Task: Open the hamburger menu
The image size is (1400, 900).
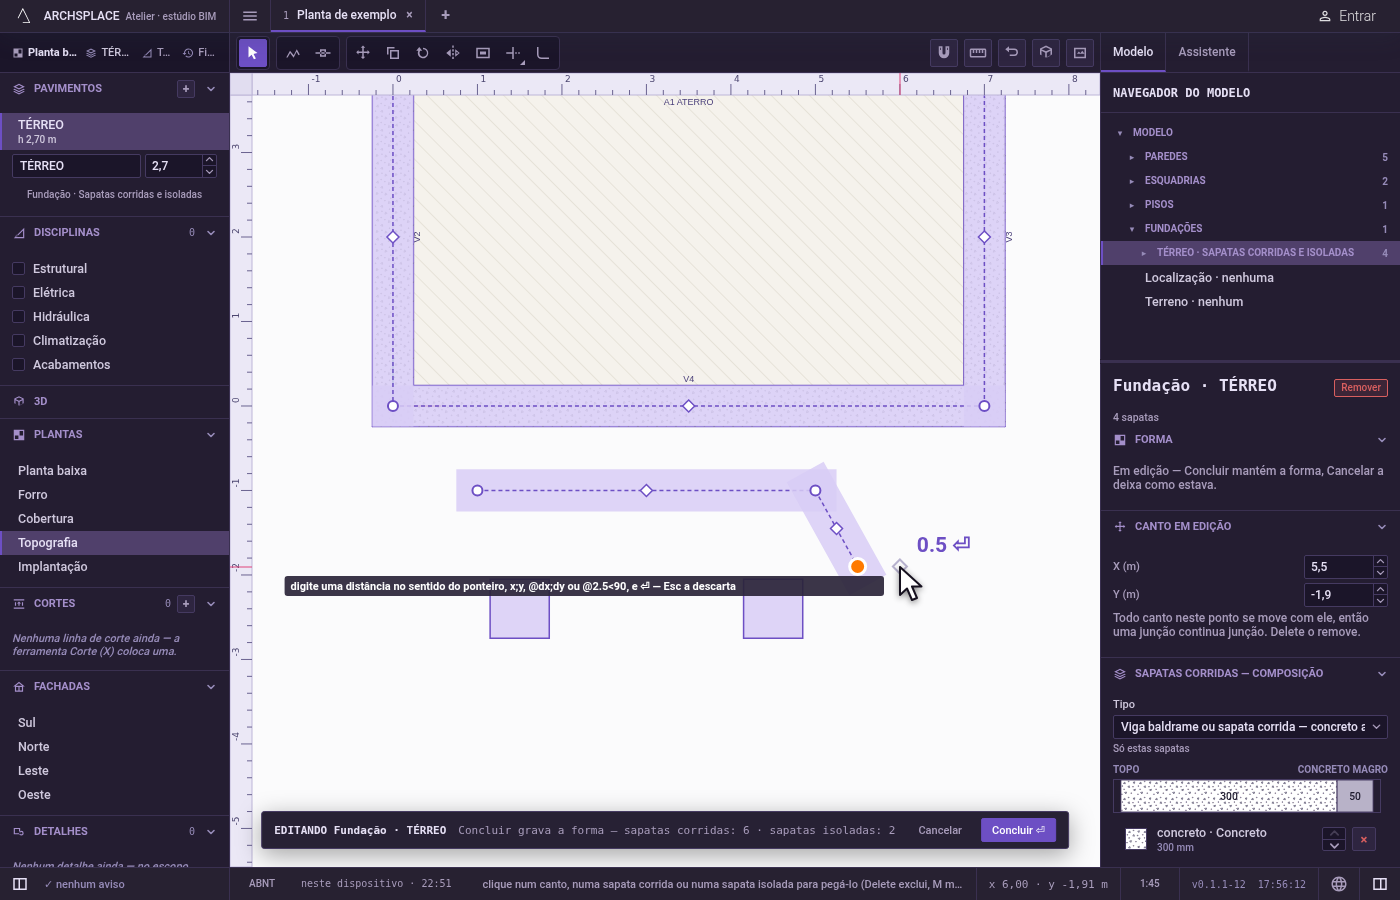Action: pos(250,16)
